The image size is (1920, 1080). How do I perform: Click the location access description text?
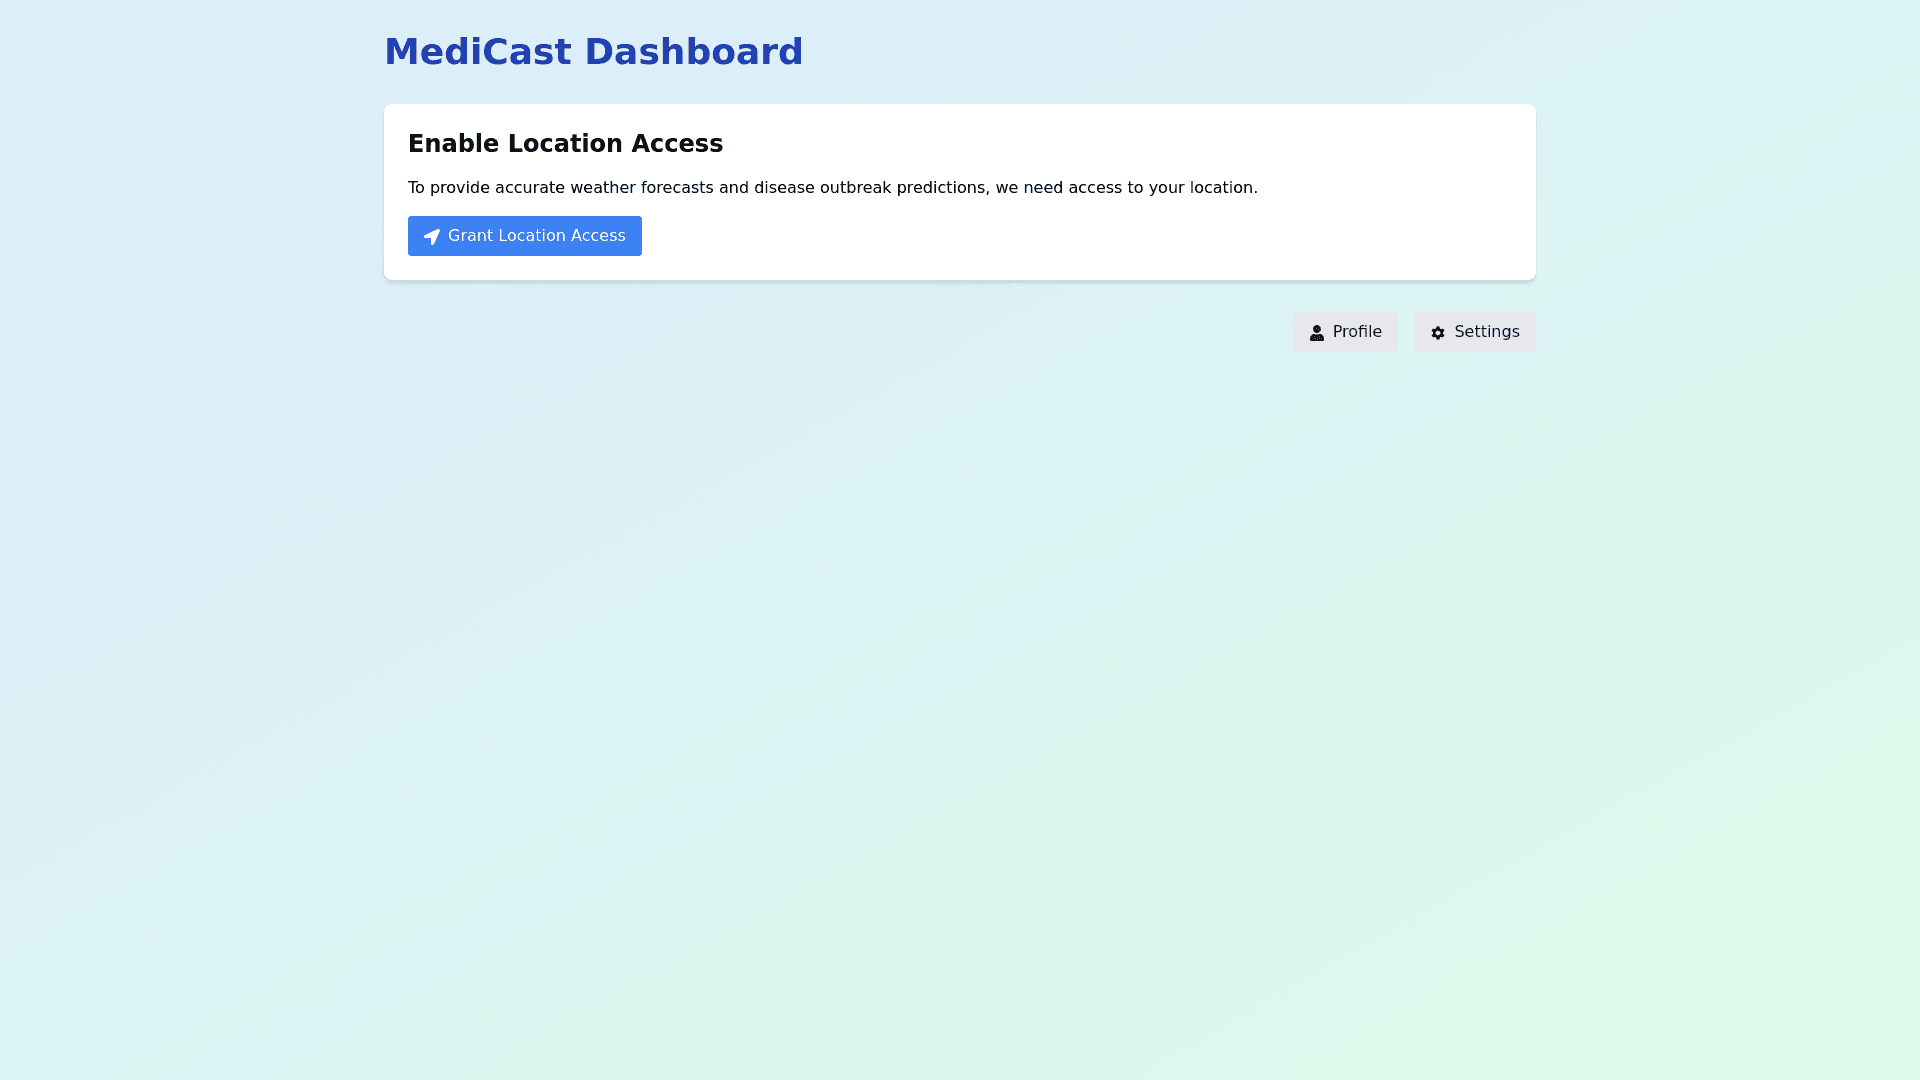832,188
